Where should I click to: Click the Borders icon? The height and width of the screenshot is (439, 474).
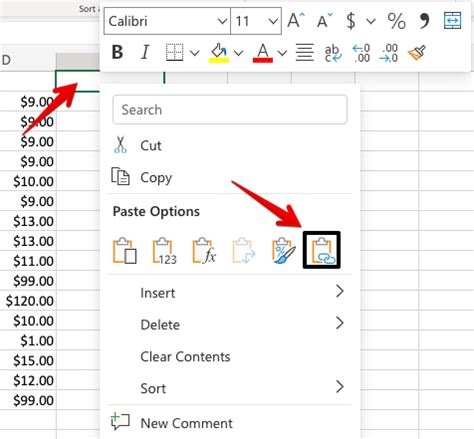tap(174, 52)
